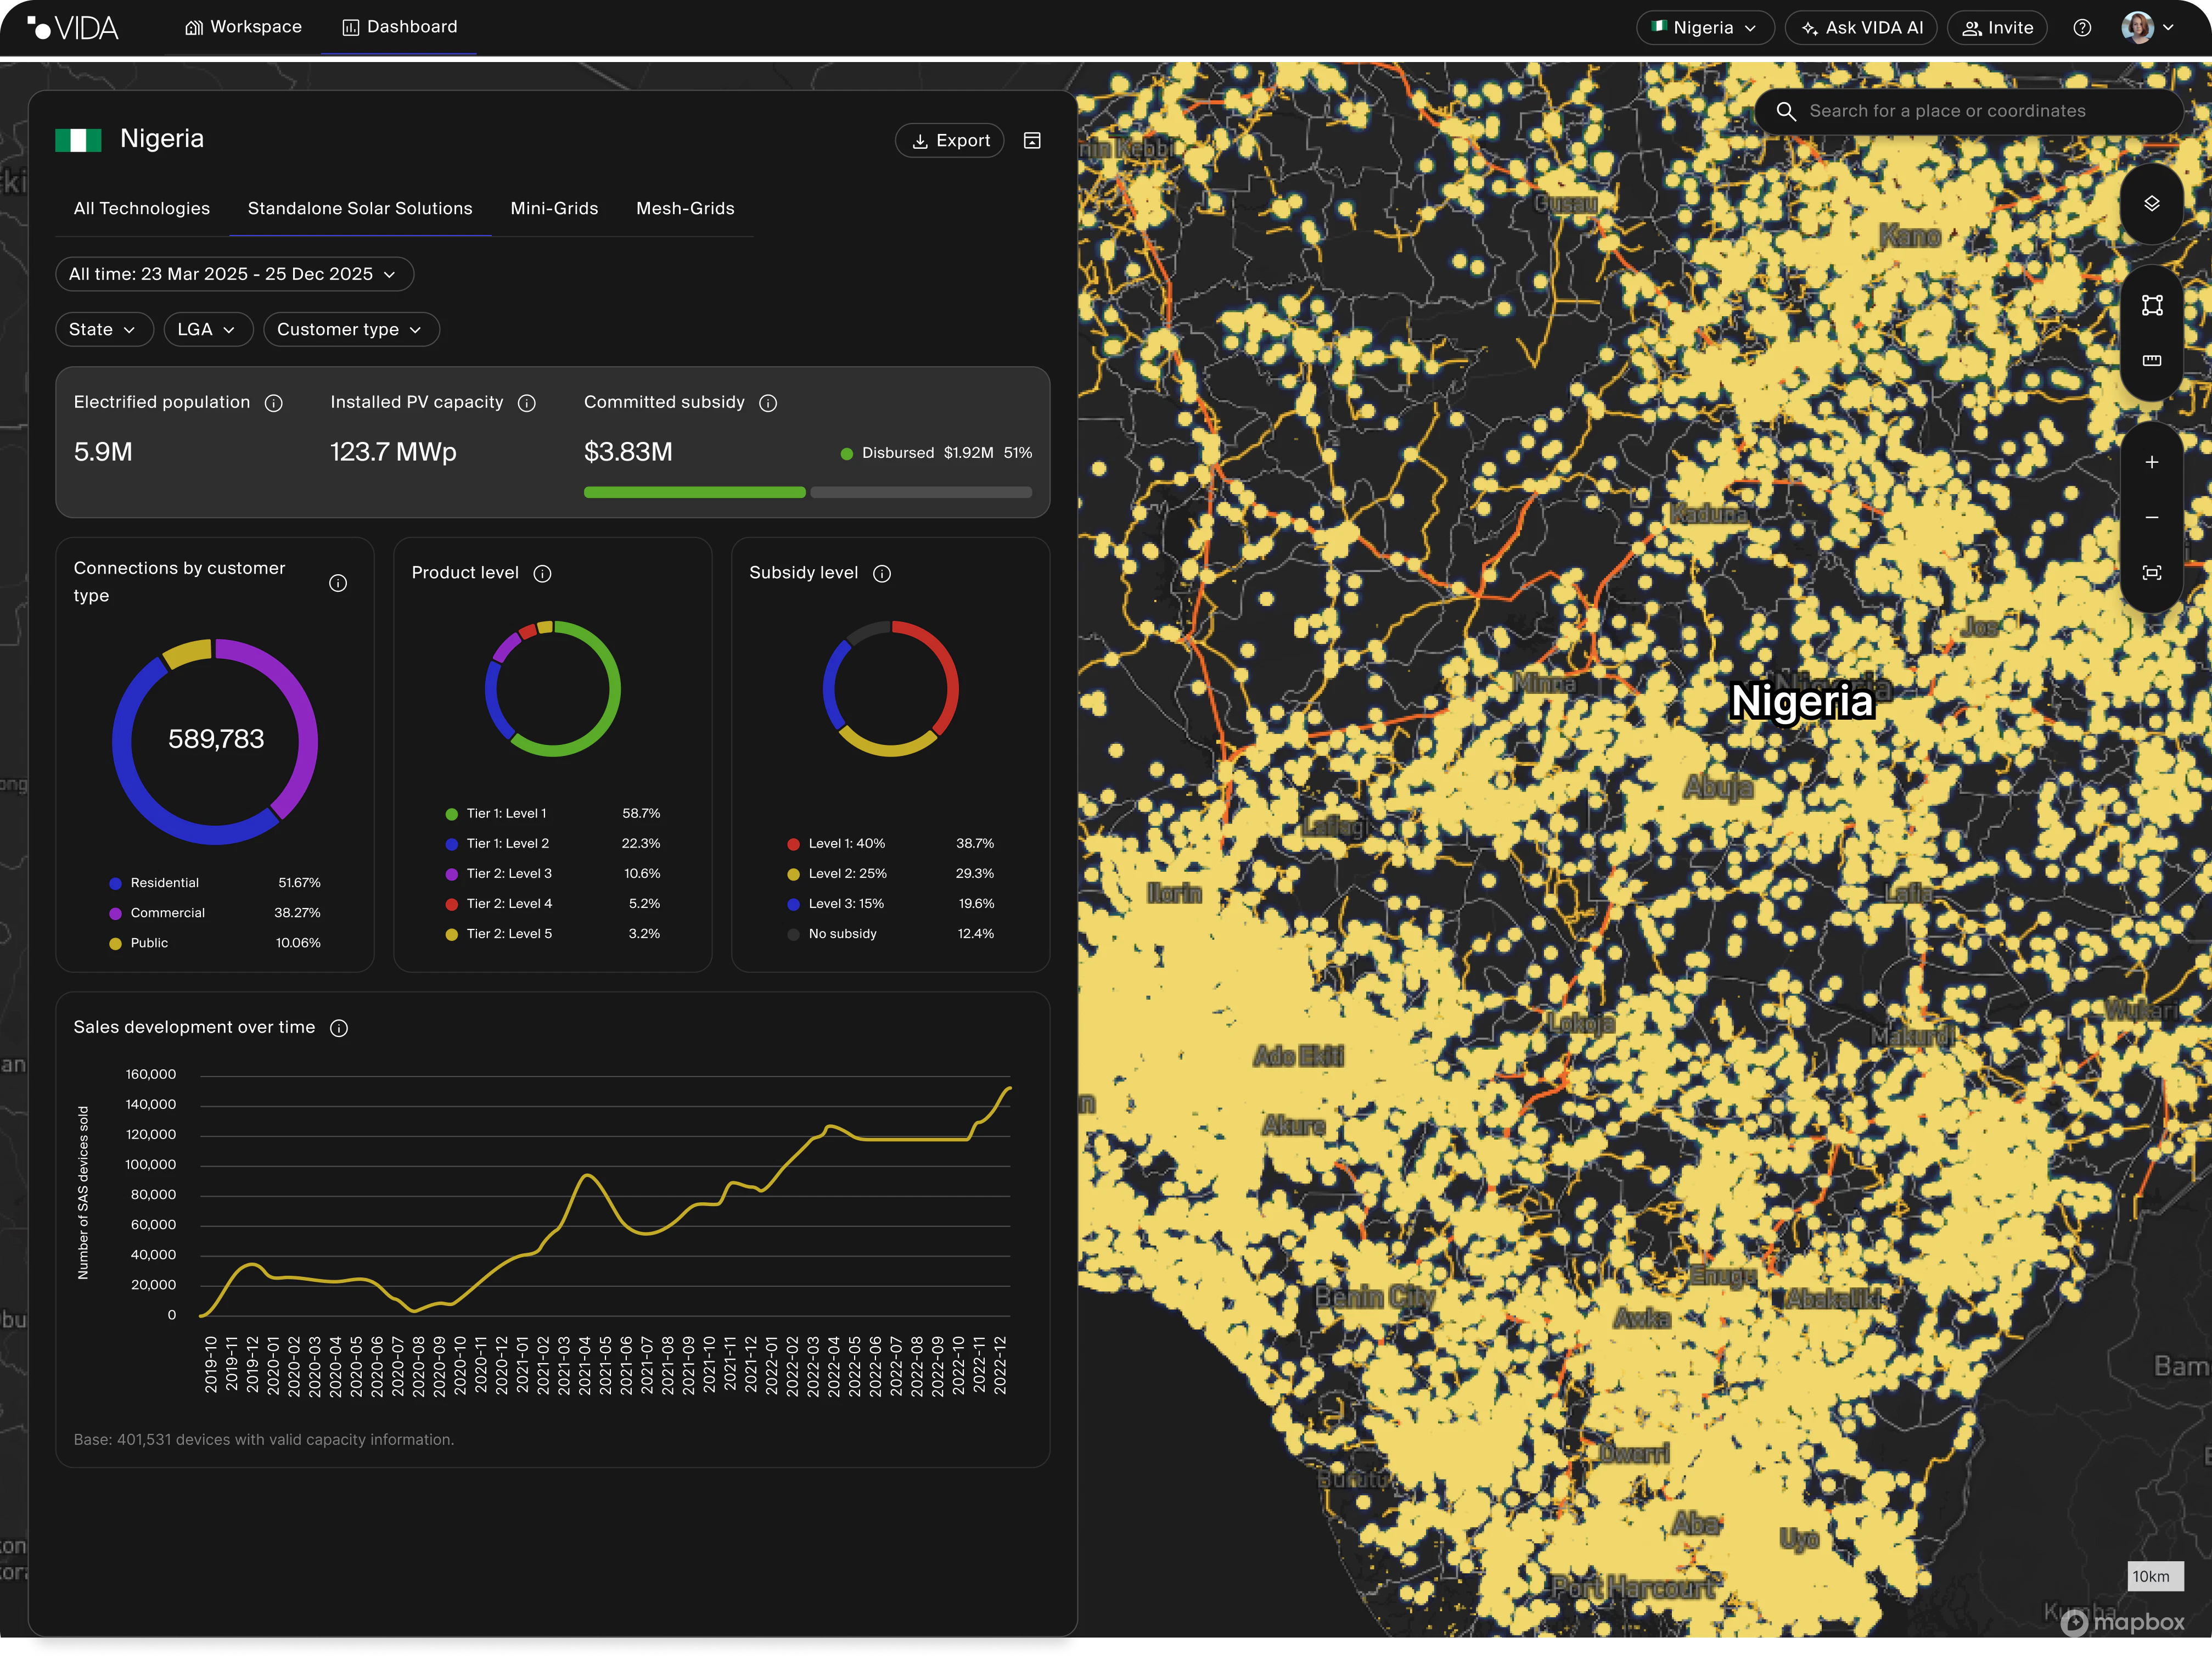Click the Export button
Screen dimensions: 2212x1665
(x=950, y=141)
